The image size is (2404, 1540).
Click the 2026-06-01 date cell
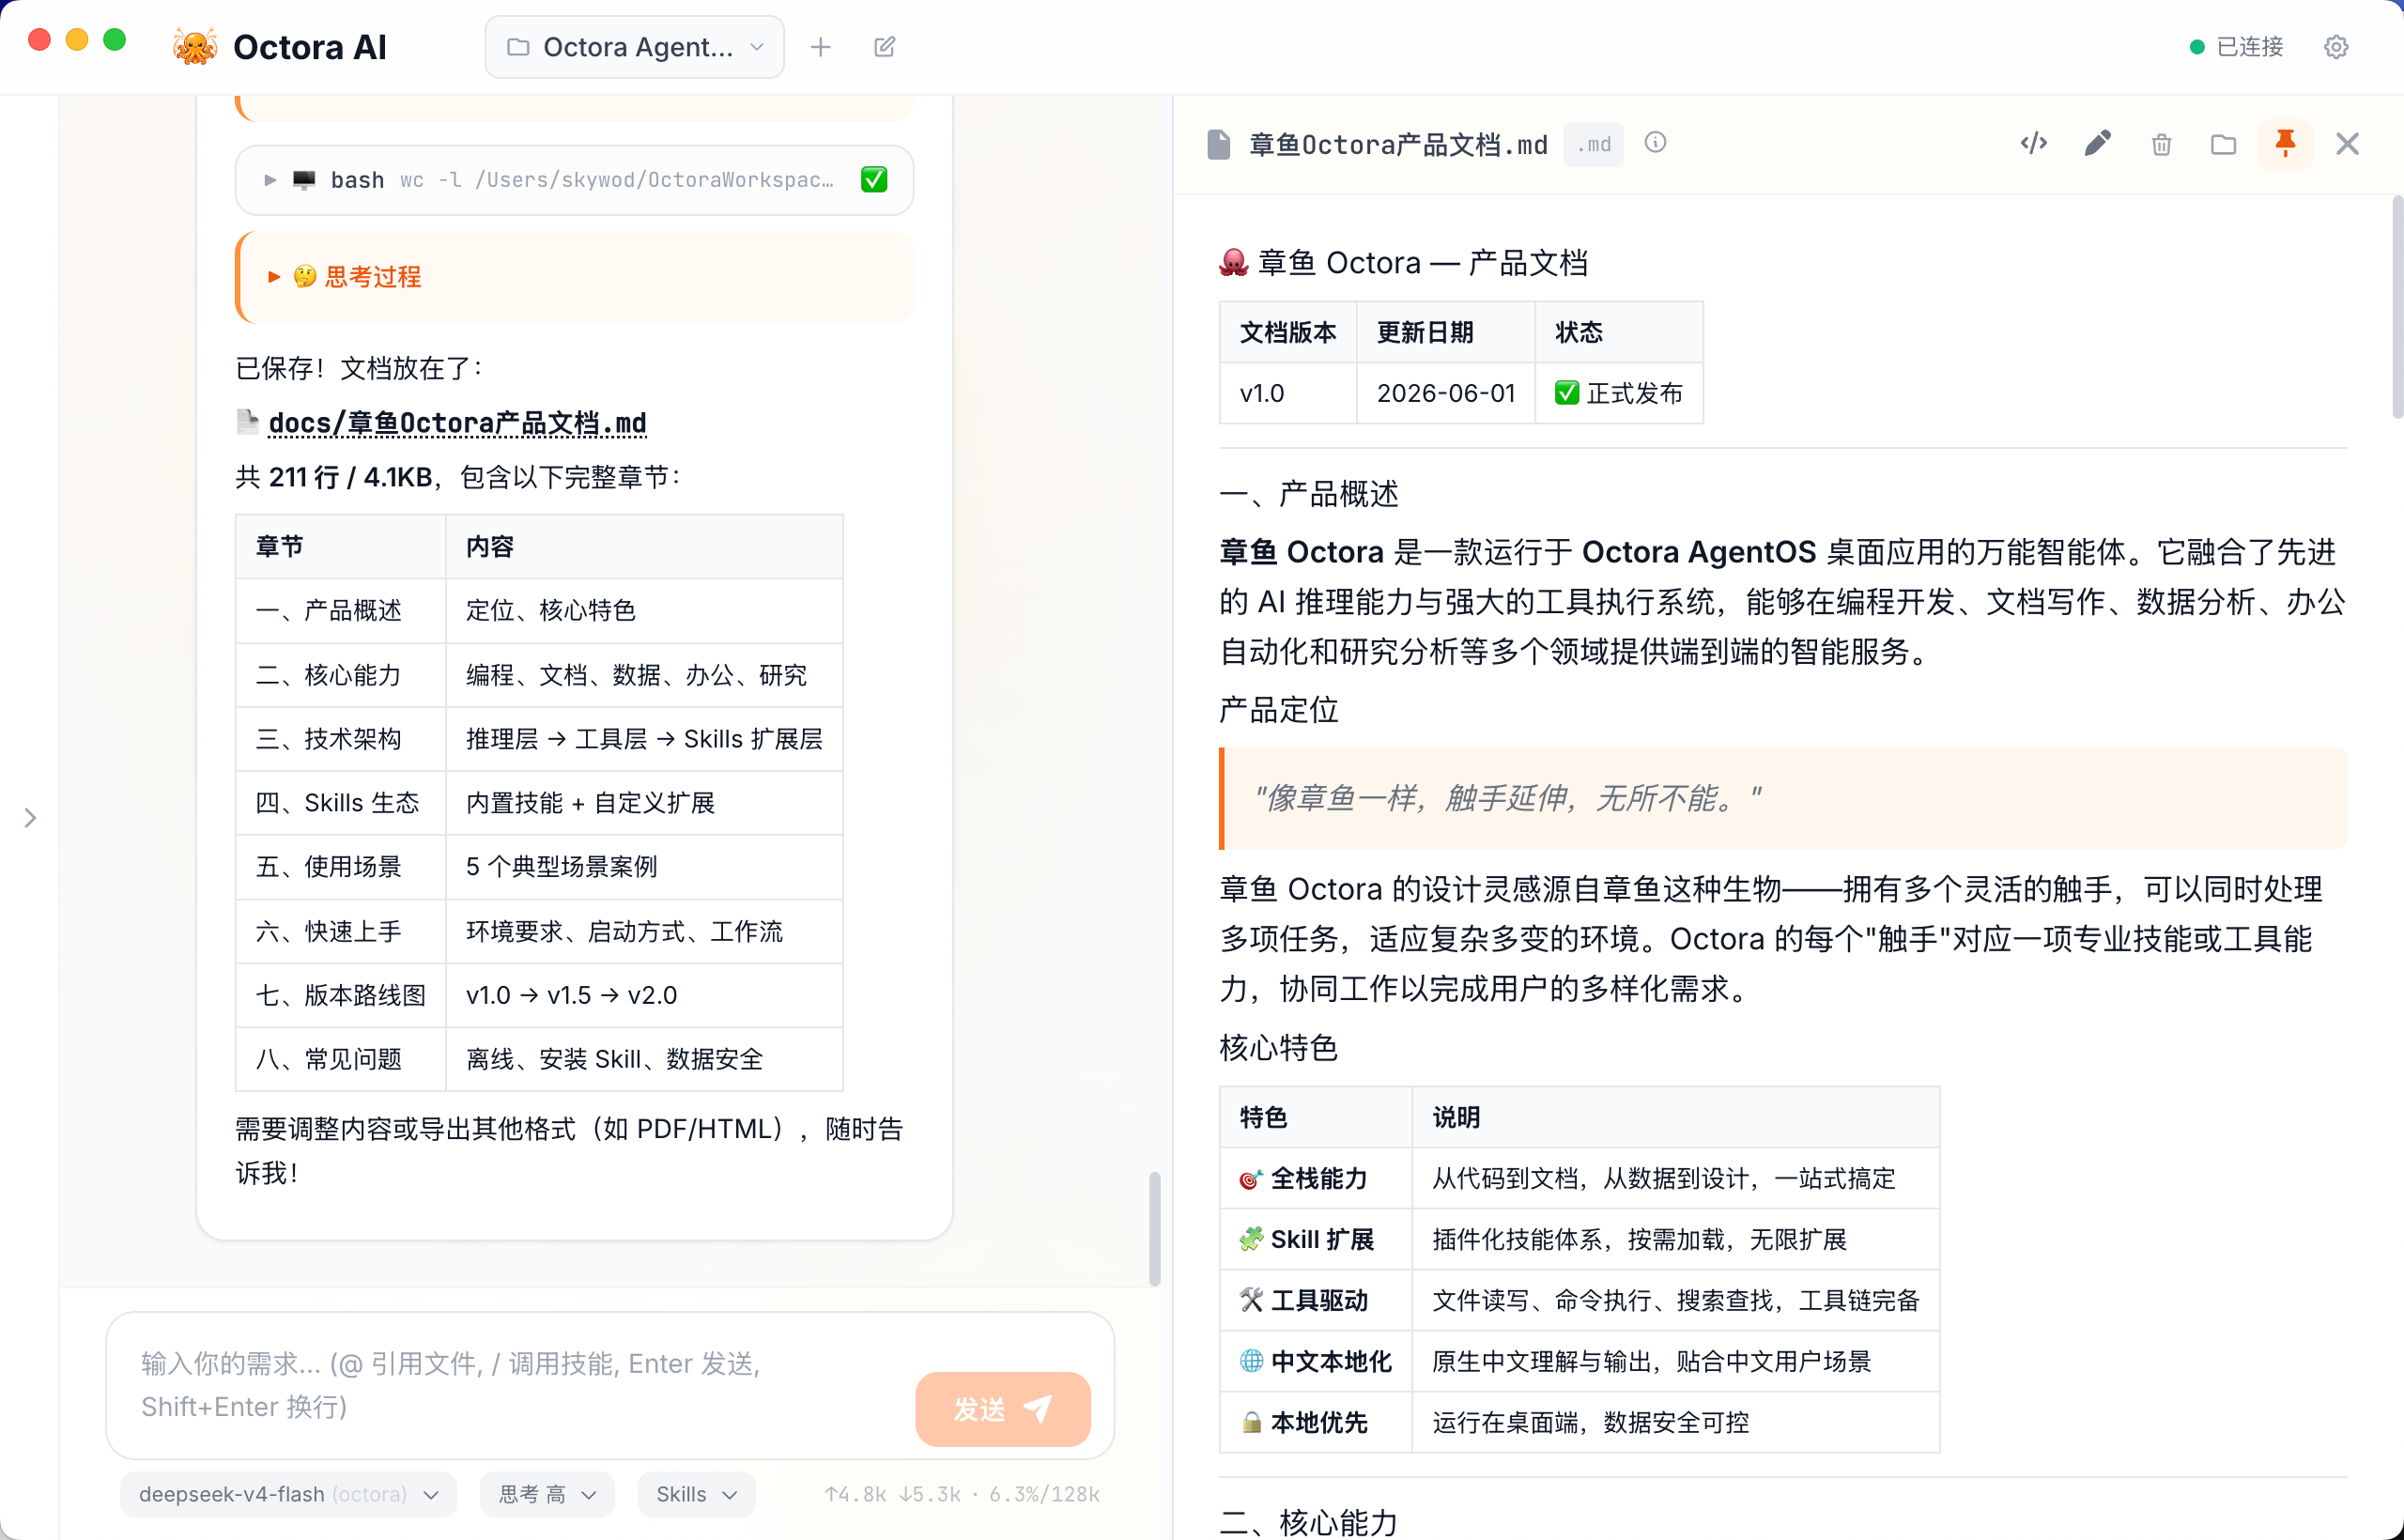[1446, 393]
